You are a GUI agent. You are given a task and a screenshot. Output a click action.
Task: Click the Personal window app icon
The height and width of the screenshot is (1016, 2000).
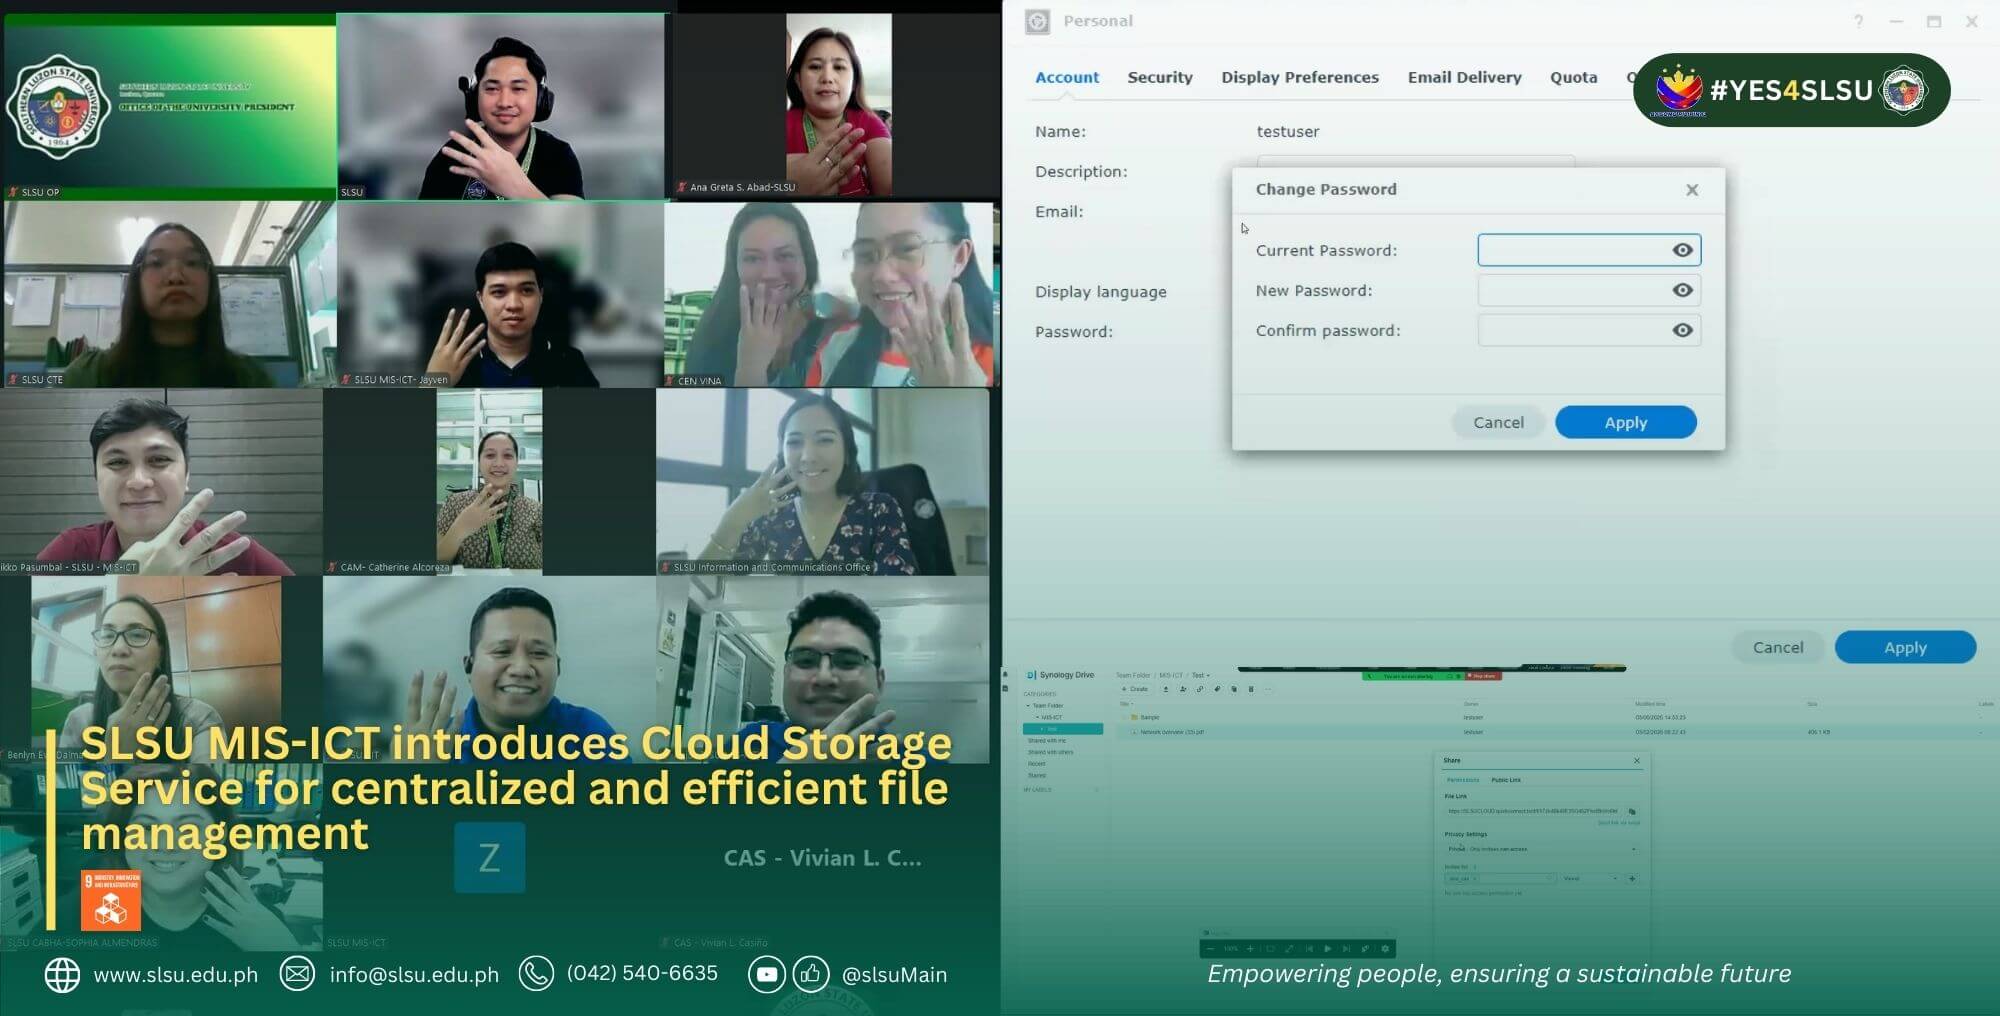[x=1037, y=22]
